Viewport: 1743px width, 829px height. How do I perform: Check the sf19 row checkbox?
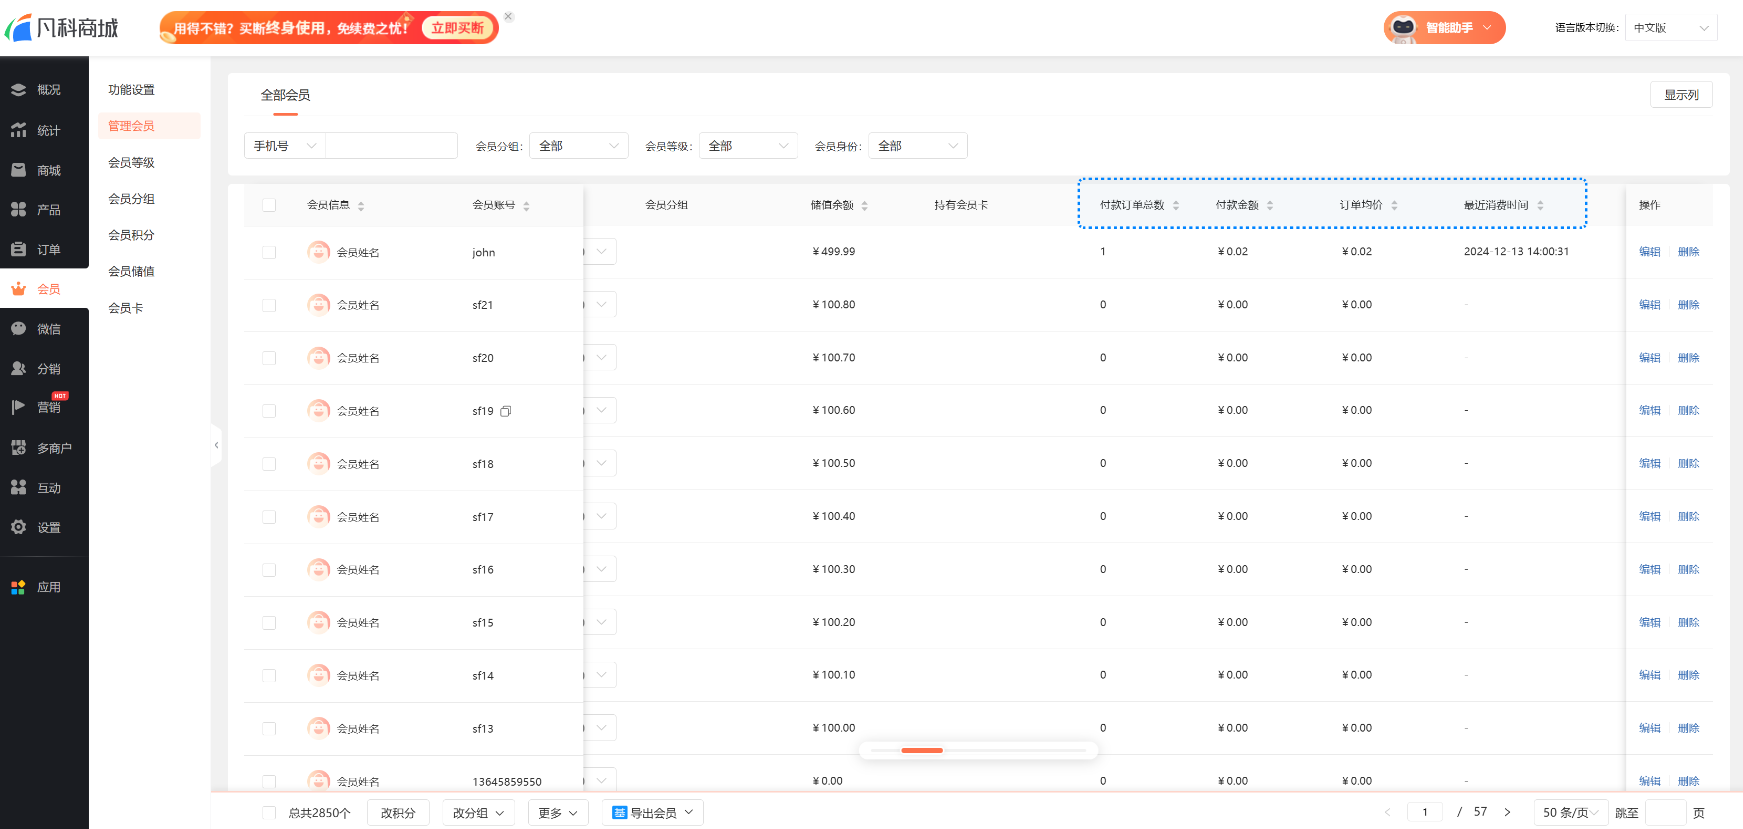click(x=269, y=411)
